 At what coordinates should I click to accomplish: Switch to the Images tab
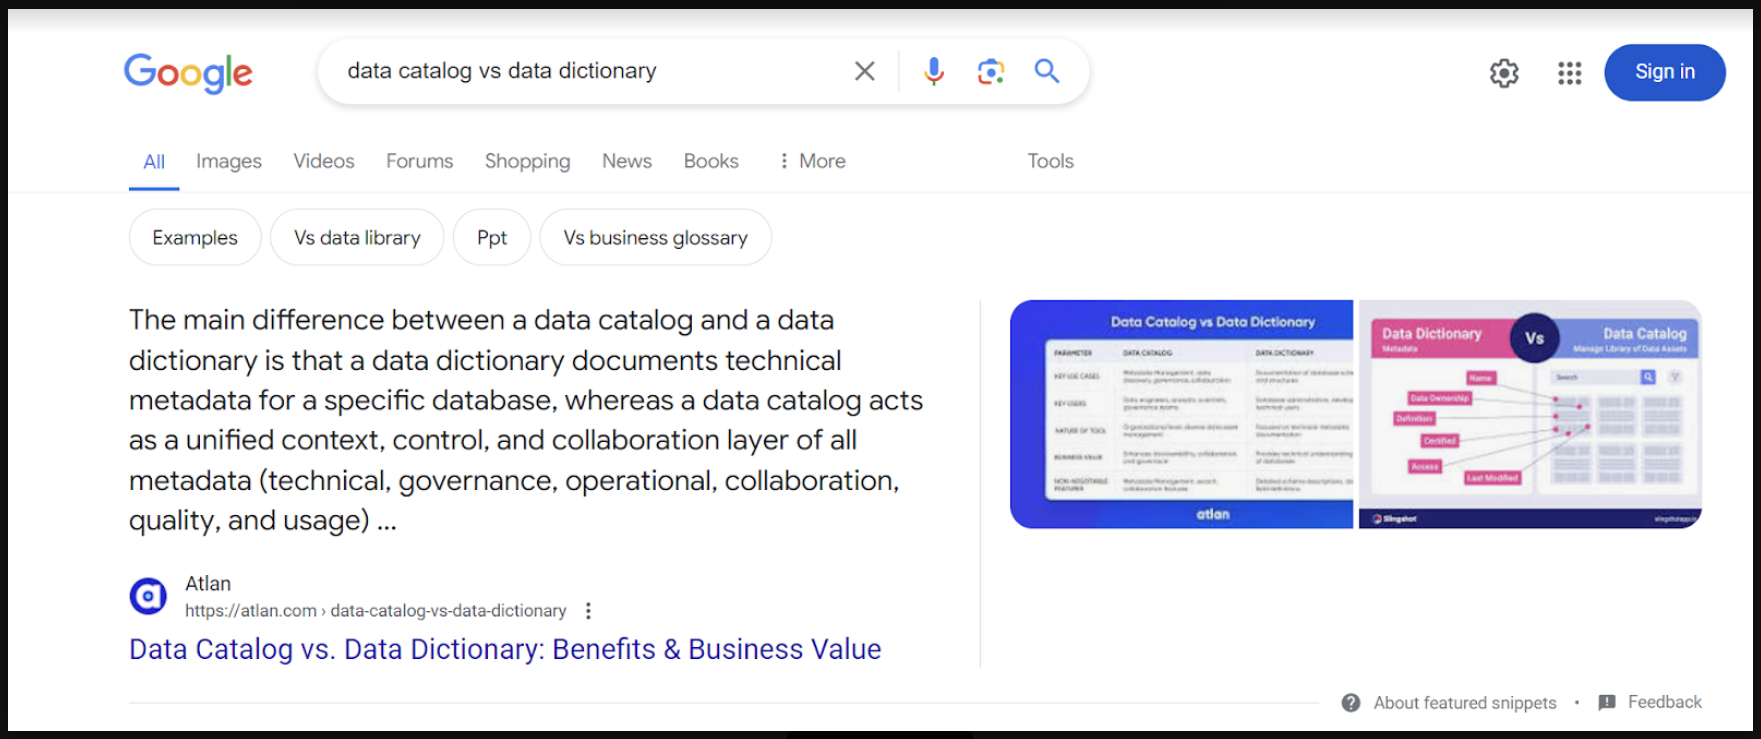(229, 161)
